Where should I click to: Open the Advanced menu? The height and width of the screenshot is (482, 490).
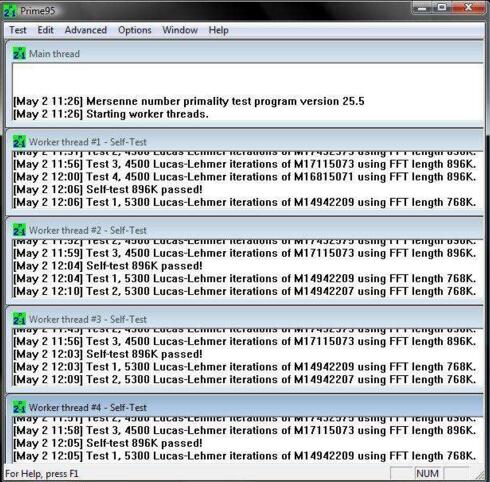pyautogui.click(x=86, y=30)
